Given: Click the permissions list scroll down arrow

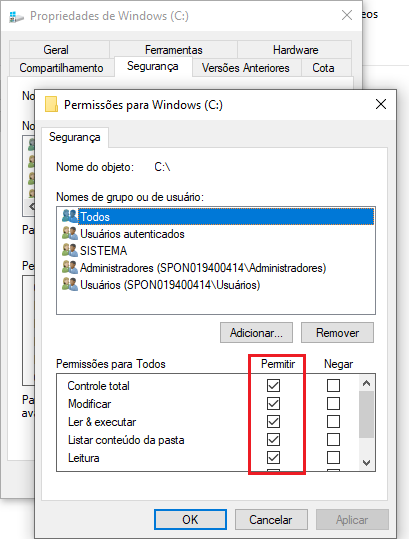Looking at the screenshot, I should (366, 463).
